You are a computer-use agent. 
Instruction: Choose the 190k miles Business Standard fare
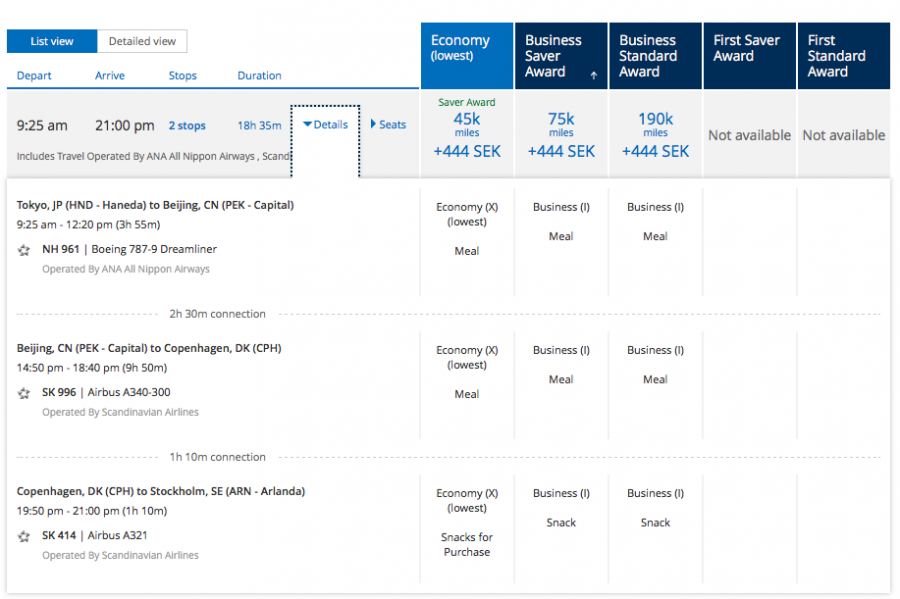pos(655,134)
